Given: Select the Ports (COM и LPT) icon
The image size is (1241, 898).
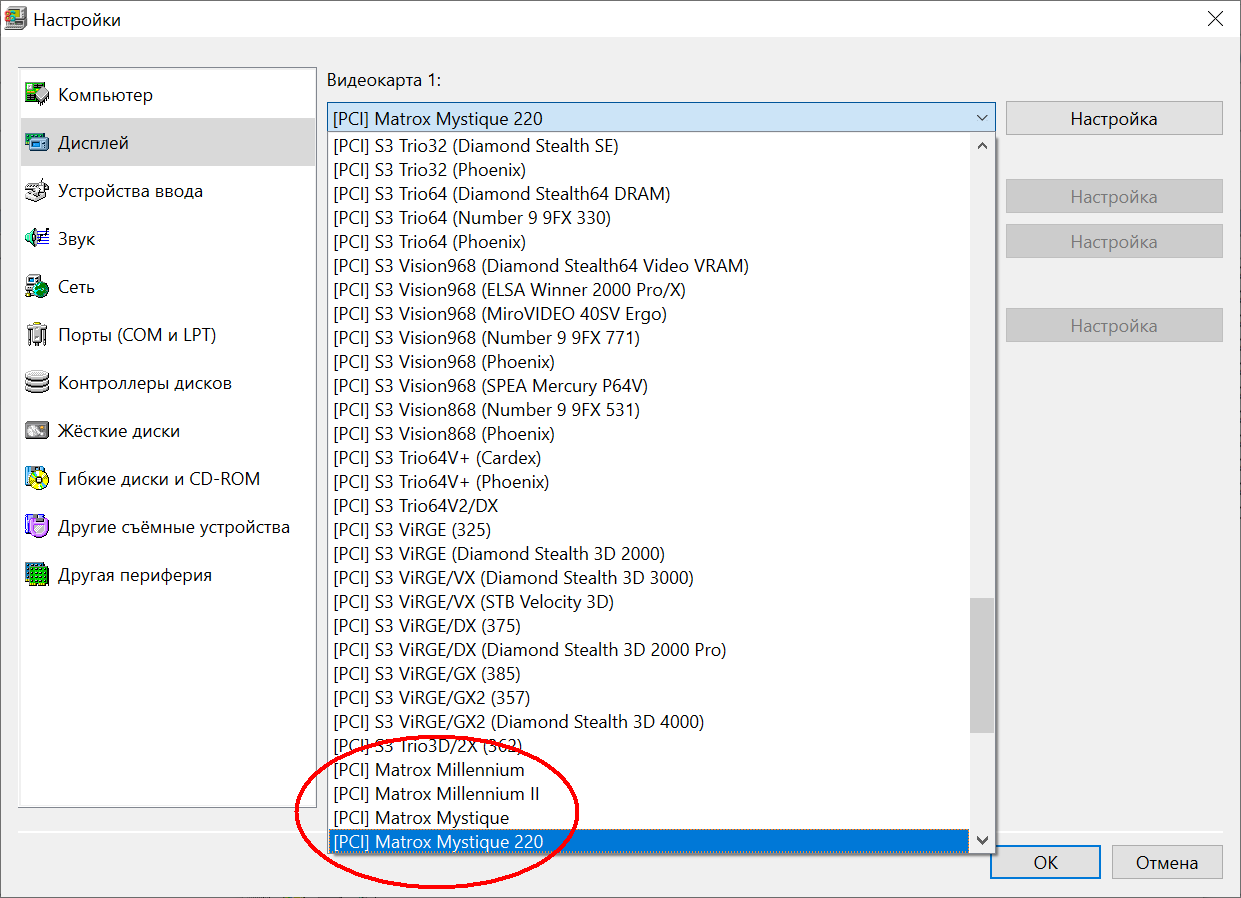Looking at the screenshot, I should [37, 335].
